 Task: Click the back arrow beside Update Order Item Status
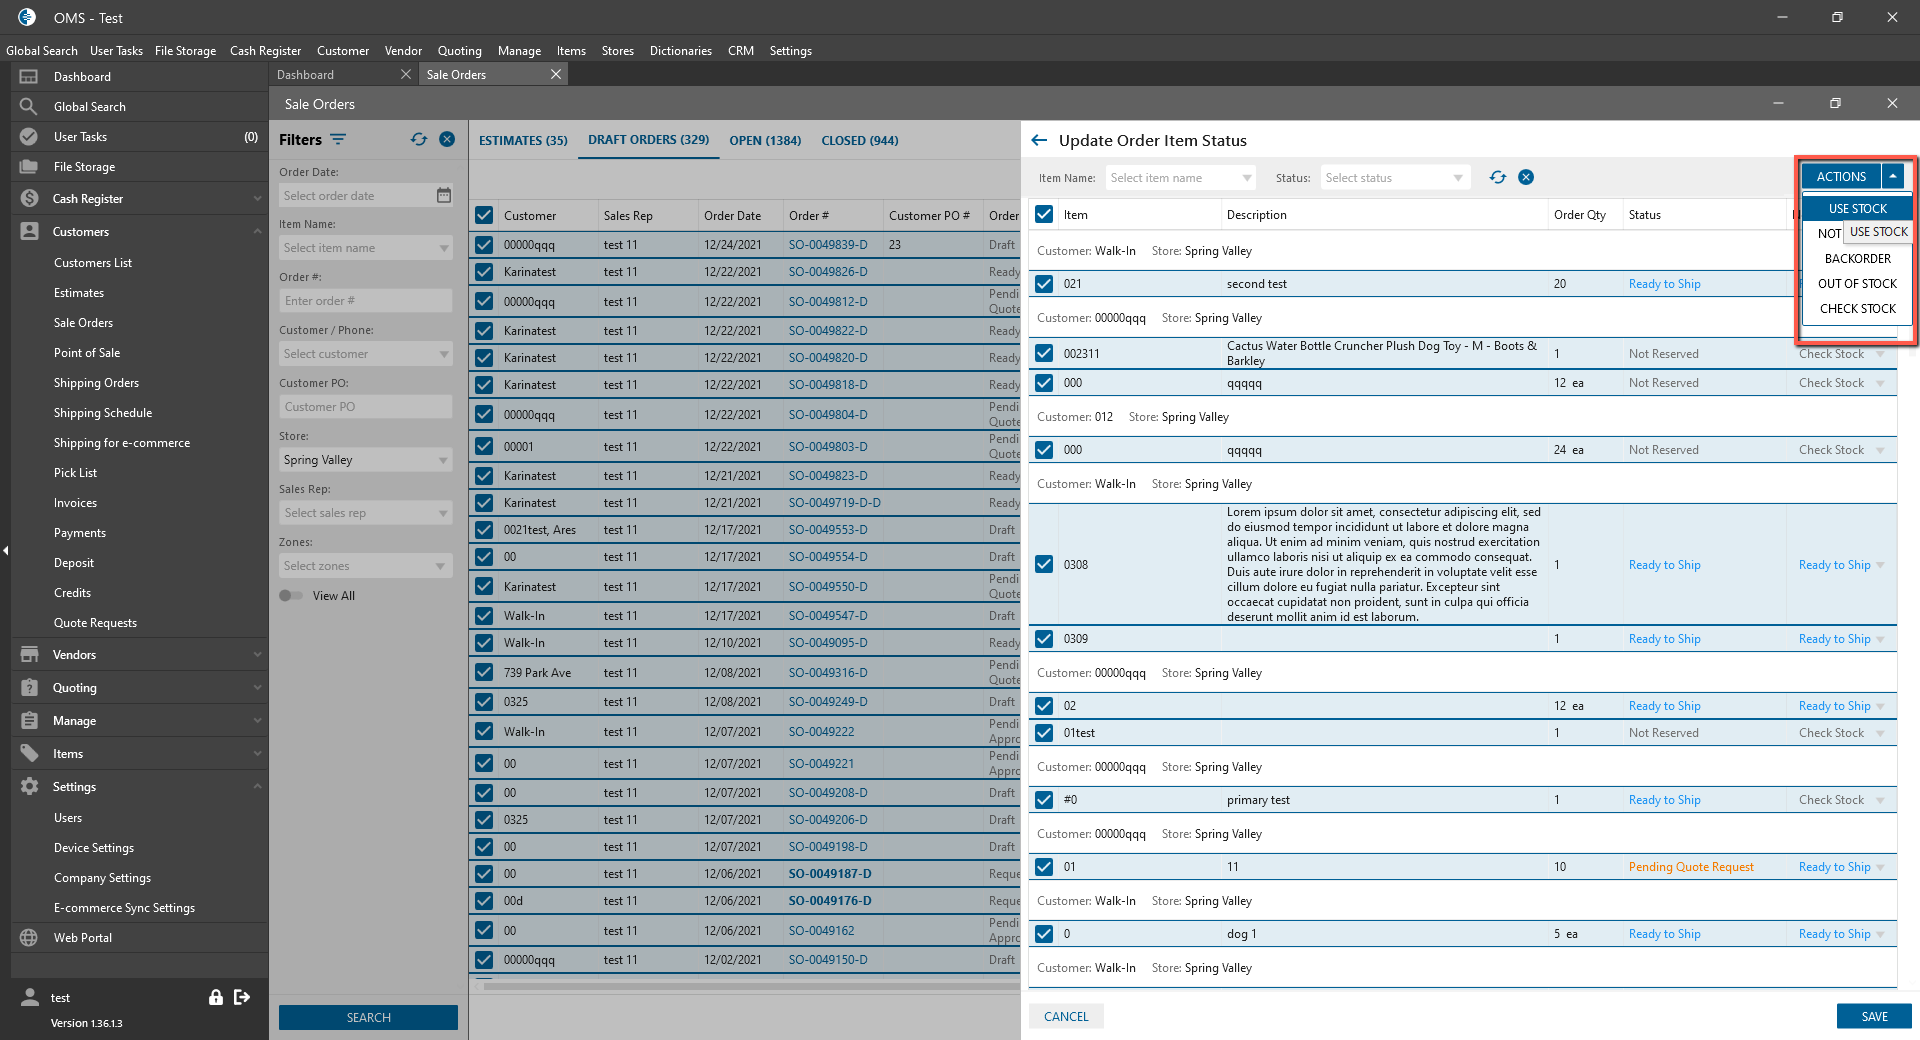click(1039, 141)
